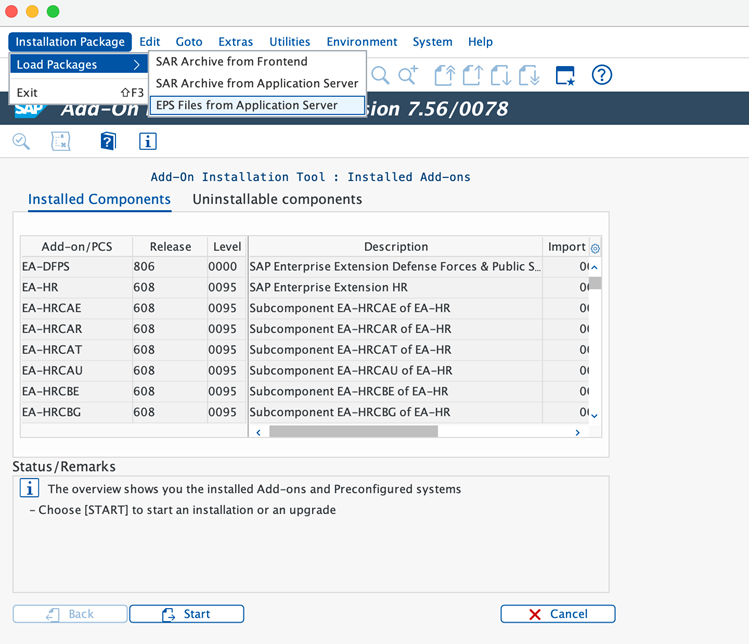Select the EA-DFPS row cell
749x644 pixels.
pos(76,267)
